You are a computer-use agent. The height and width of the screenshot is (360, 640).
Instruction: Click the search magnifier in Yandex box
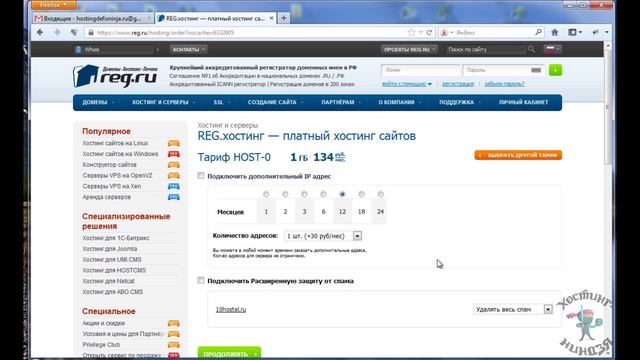538,32
